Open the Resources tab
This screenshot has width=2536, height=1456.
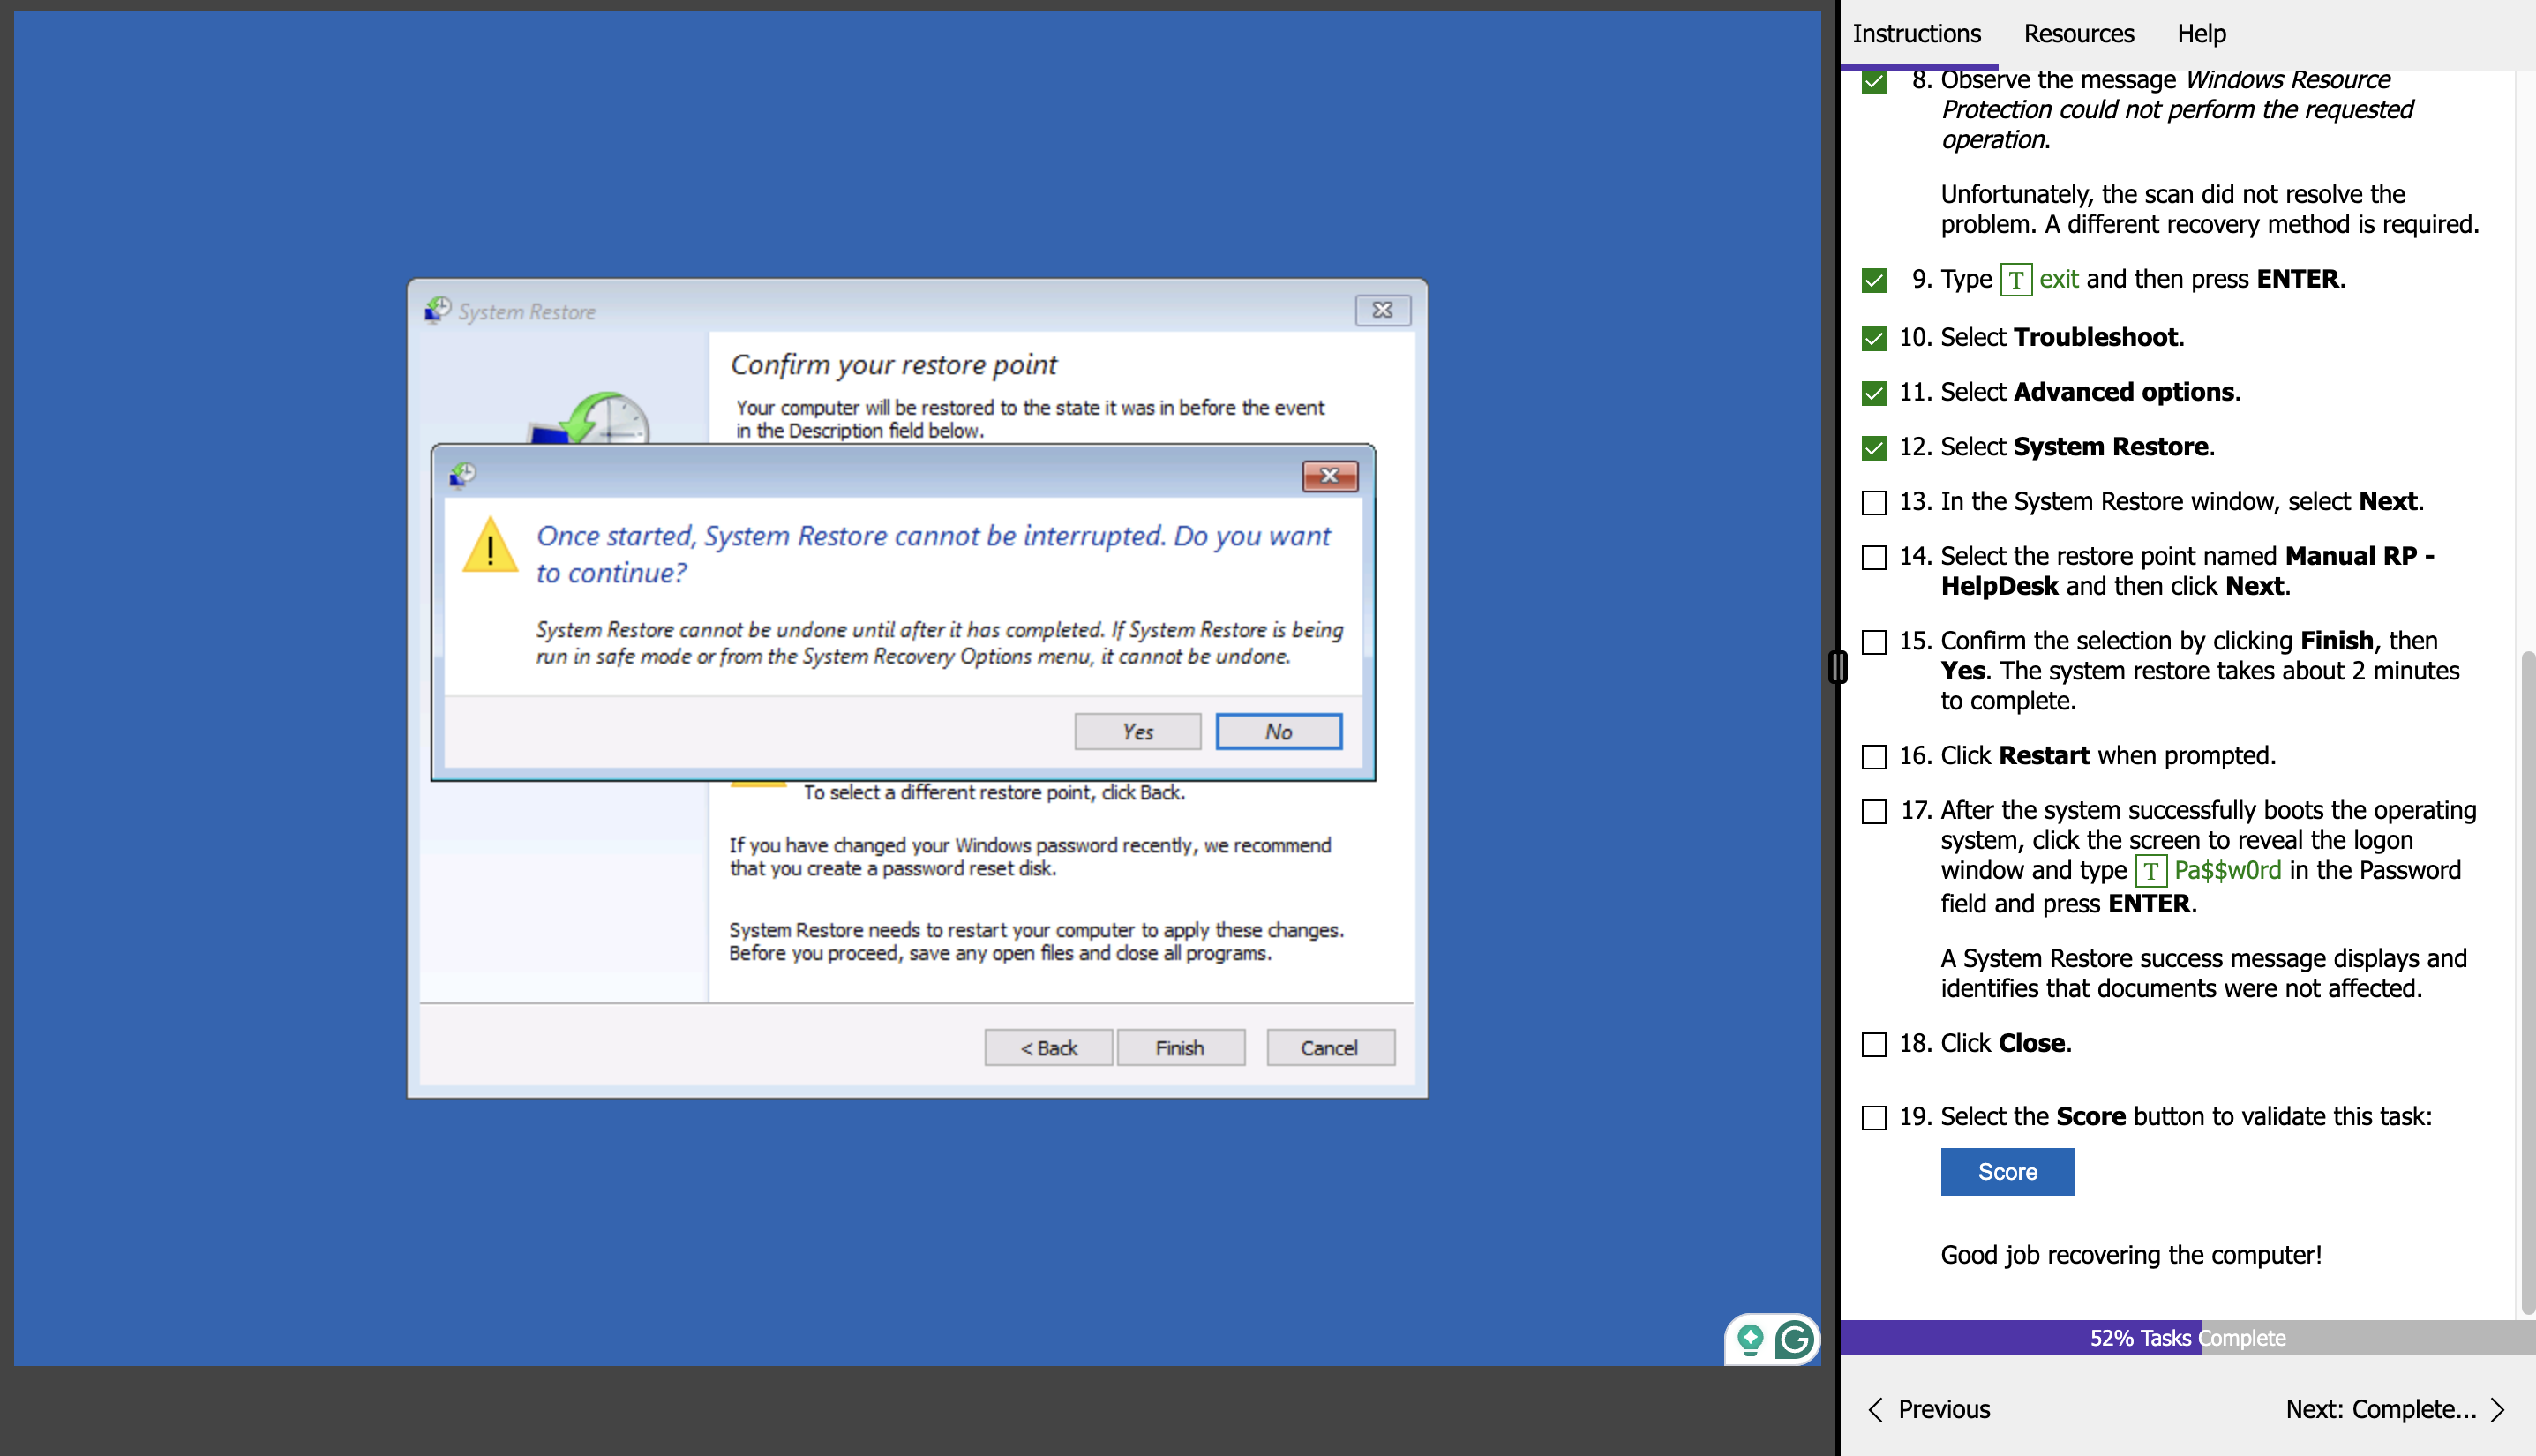[2079, 34]
